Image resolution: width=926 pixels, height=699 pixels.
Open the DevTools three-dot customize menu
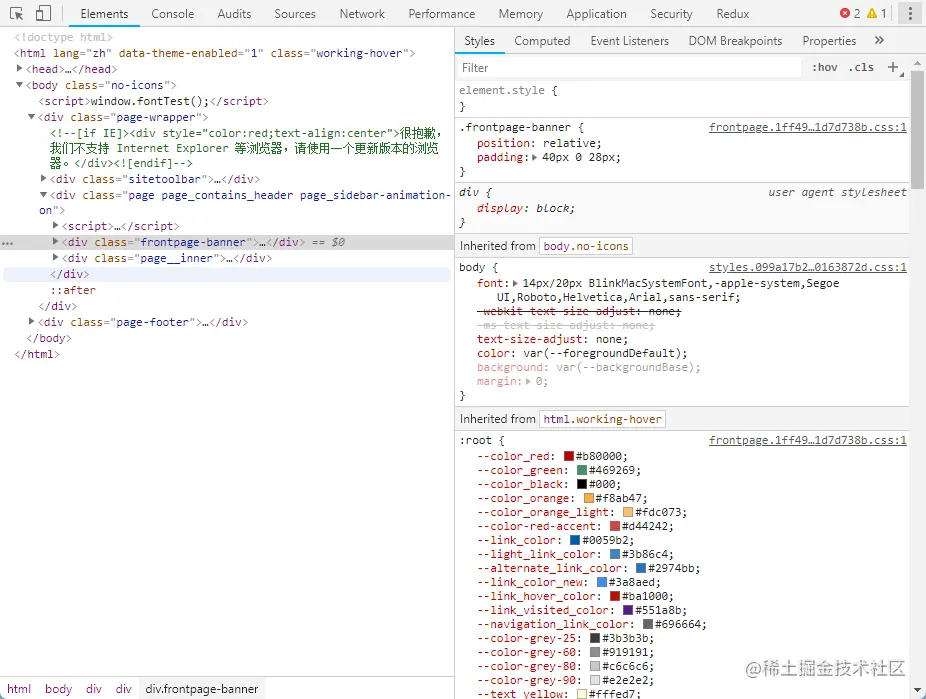pos(909,14)
